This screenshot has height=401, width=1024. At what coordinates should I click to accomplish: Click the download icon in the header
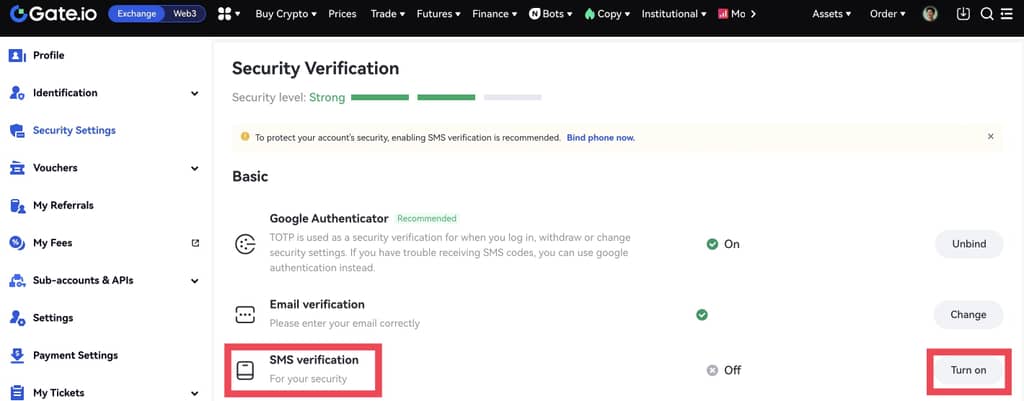[963, 14]
